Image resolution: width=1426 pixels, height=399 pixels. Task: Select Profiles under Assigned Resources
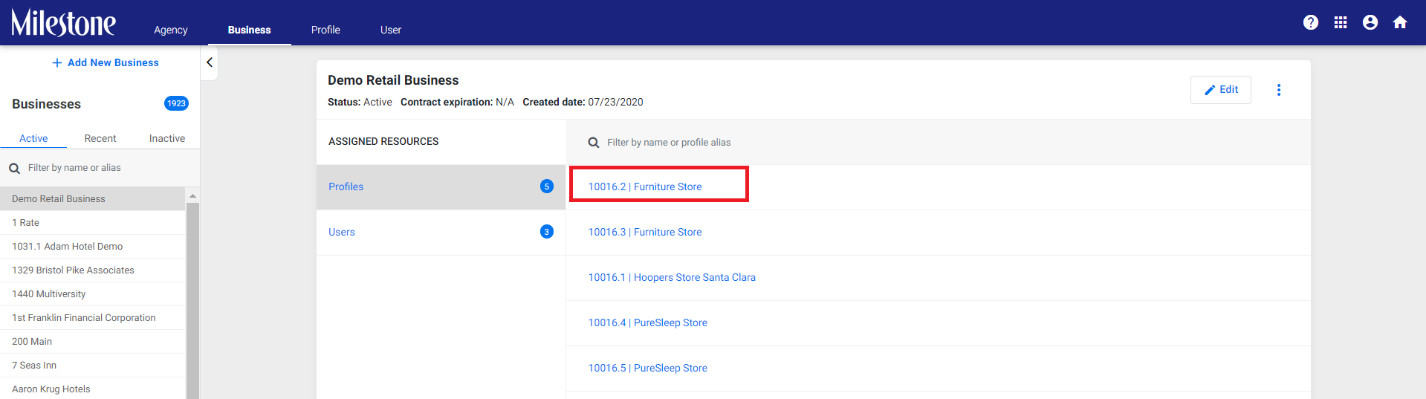(441, 186)
